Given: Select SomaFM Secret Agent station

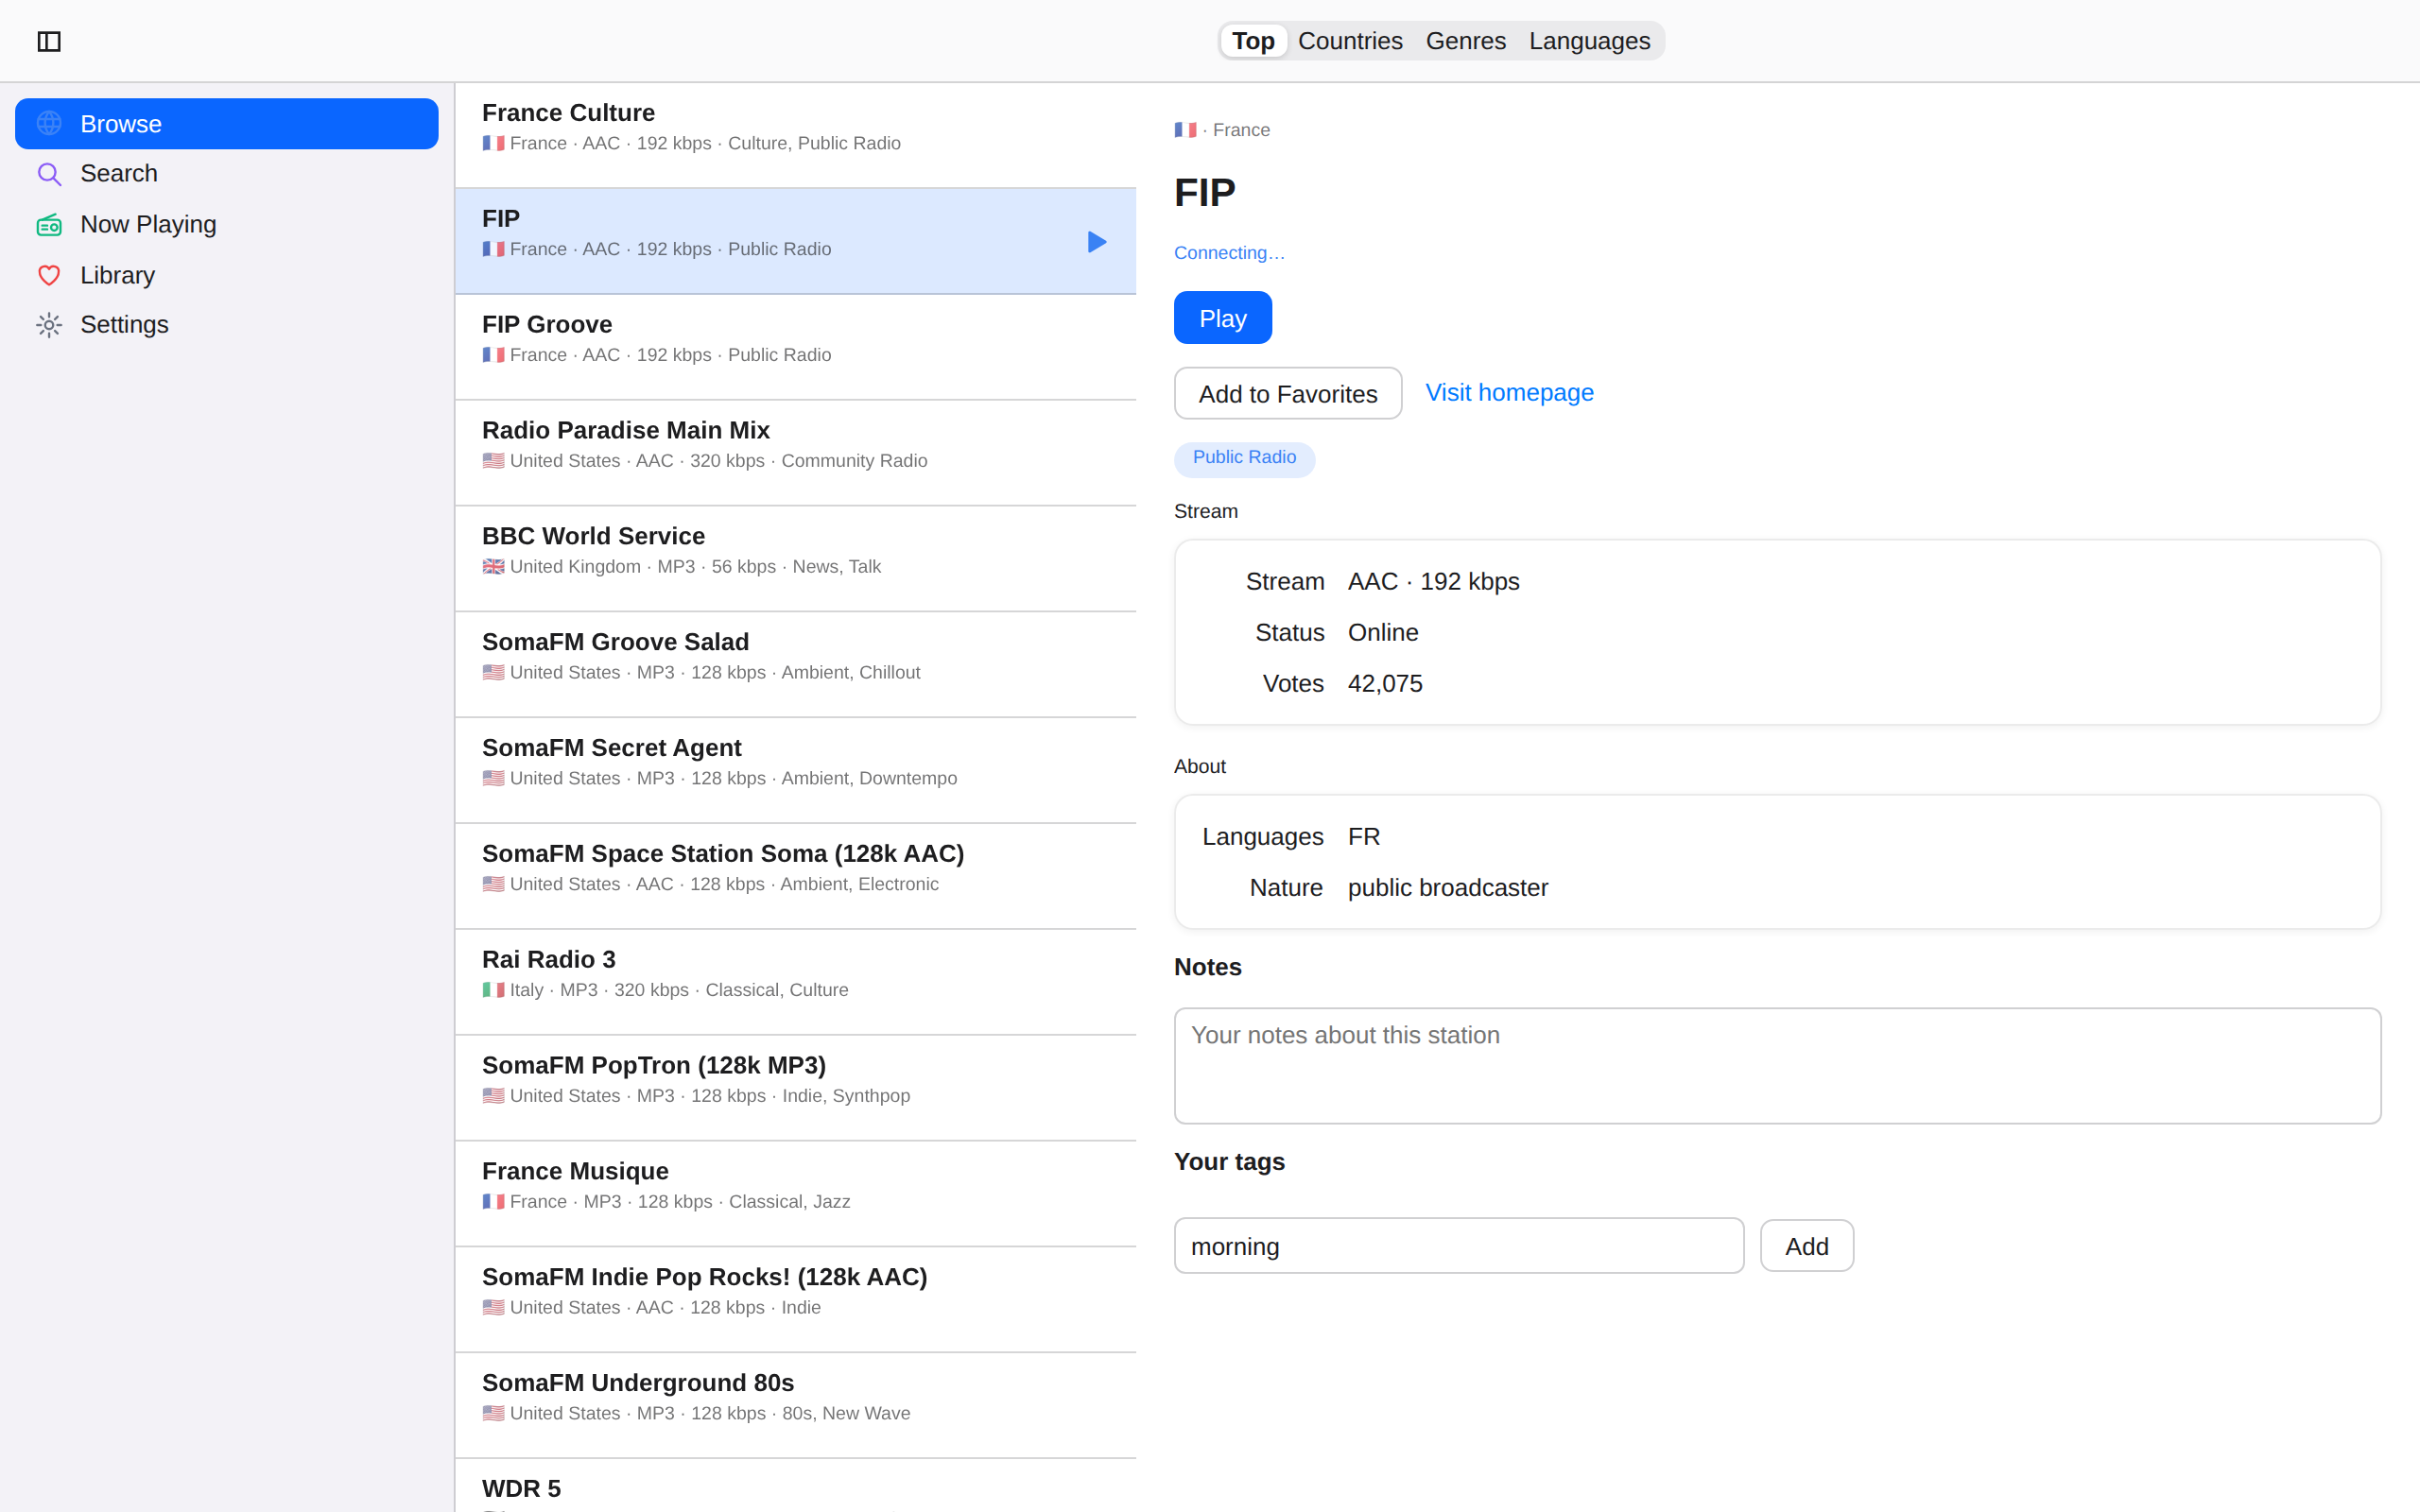Looking at the screenshot, I should click(x=796, y=771).
